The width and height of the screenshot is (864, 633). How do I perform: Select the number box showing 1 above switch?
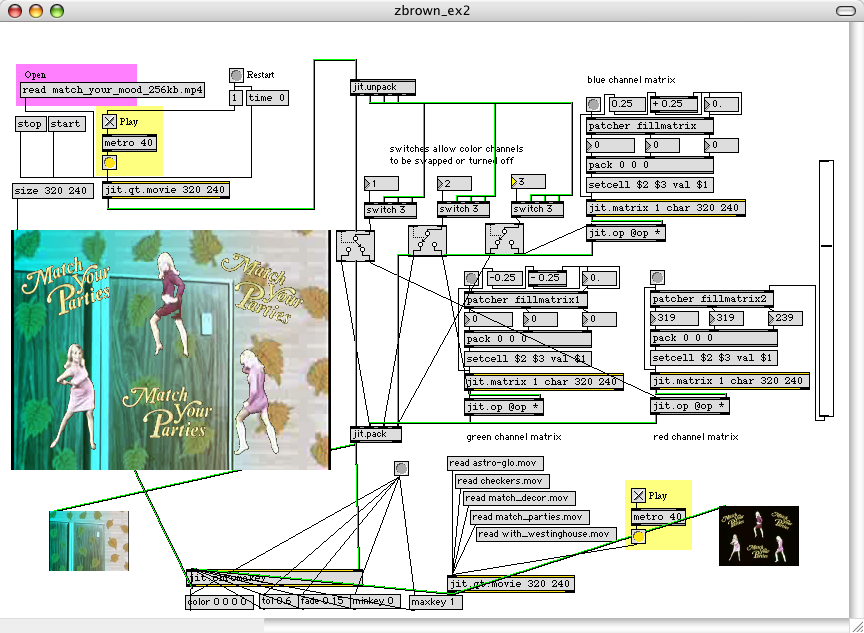pos(381,184)
